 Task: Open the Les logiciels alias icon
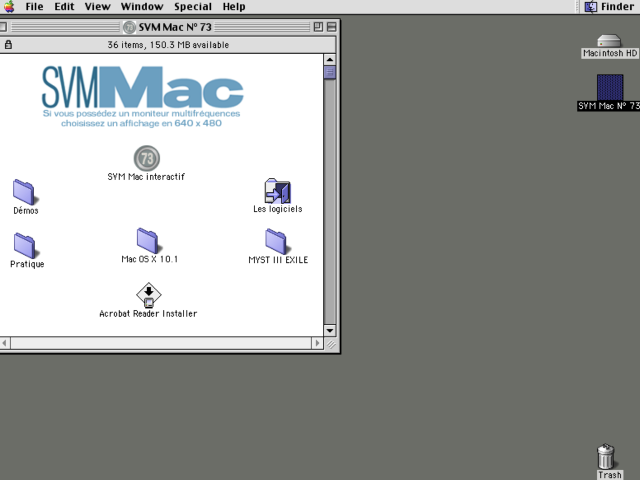(278, 191)
